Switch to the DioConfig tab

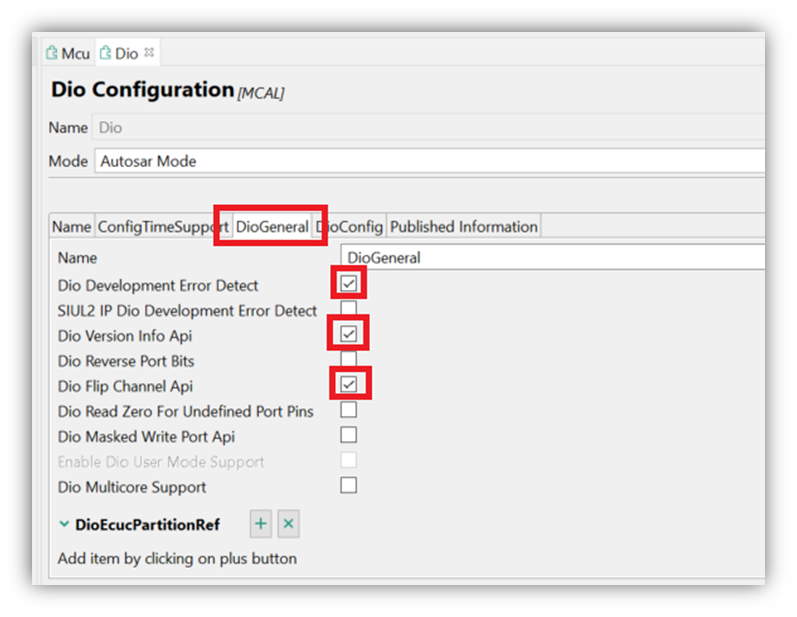point(351,227)
